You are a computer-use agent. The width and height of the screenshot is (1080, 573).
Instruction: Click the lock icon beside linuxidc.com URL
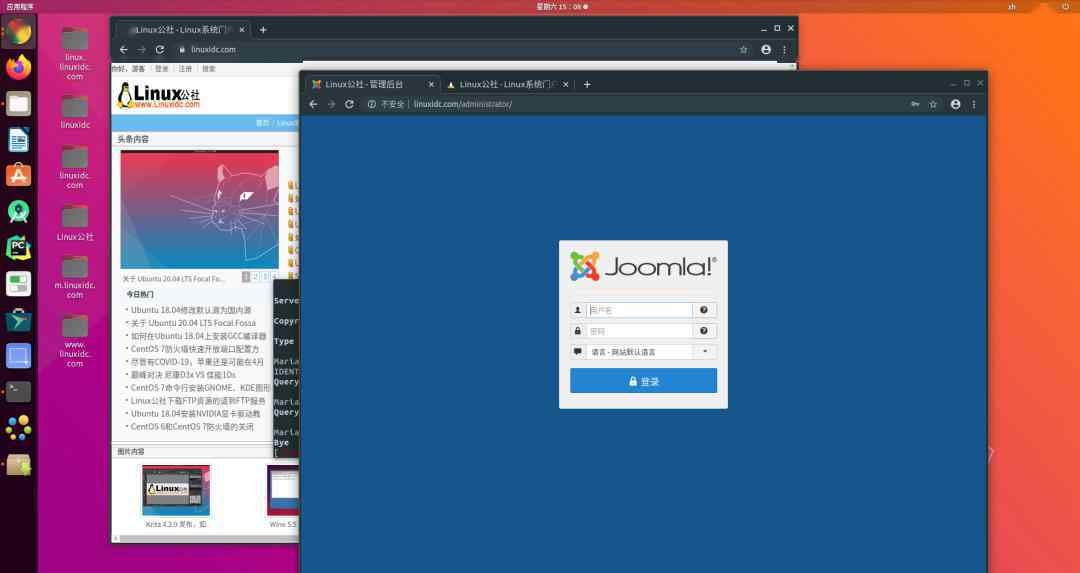(x=183, y=50)
